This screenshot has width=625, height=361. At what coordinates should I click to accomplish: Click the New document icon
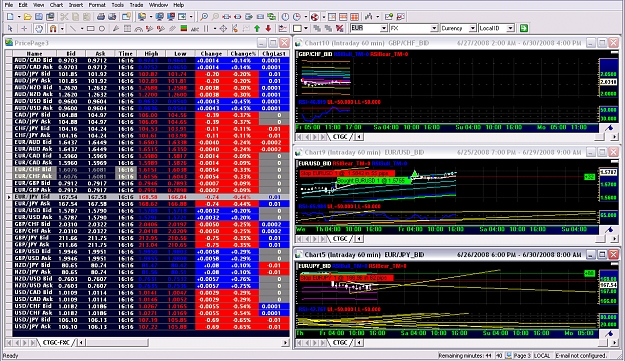(x=10, y=17)
